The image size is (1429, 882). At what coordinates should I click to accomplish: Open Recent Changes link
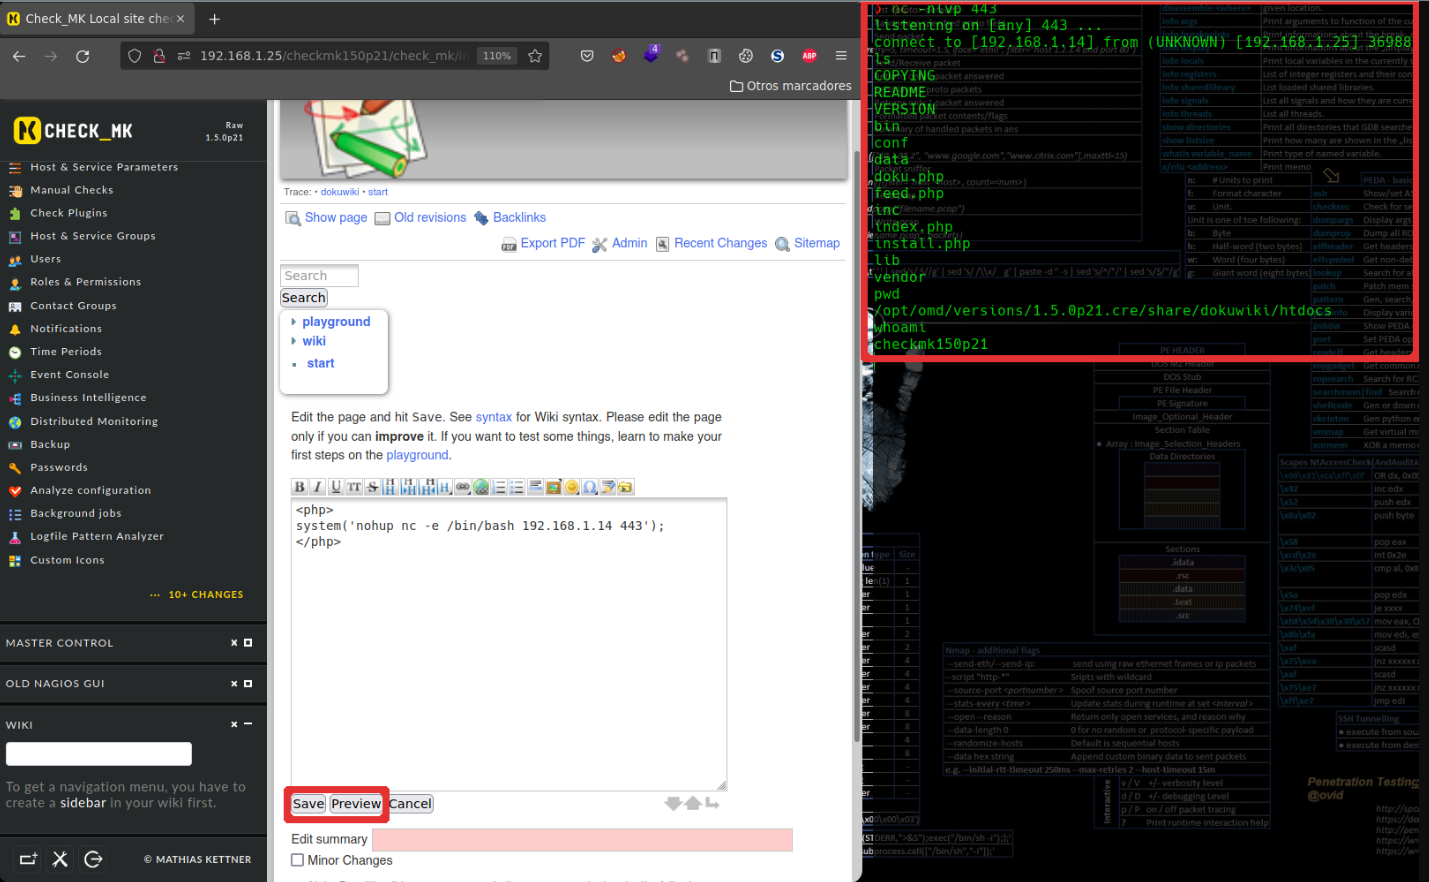(x=721, y=243)
